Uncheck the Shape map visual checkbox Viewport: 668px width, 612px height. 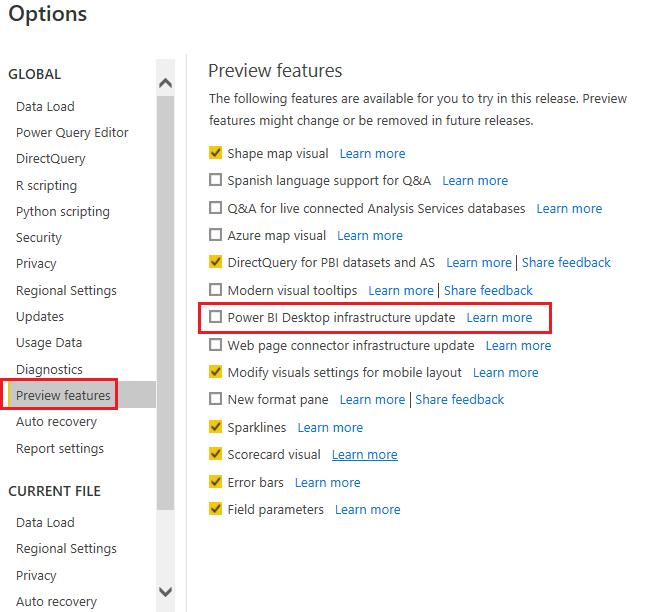pyautogui.click(x=216, y=152)
